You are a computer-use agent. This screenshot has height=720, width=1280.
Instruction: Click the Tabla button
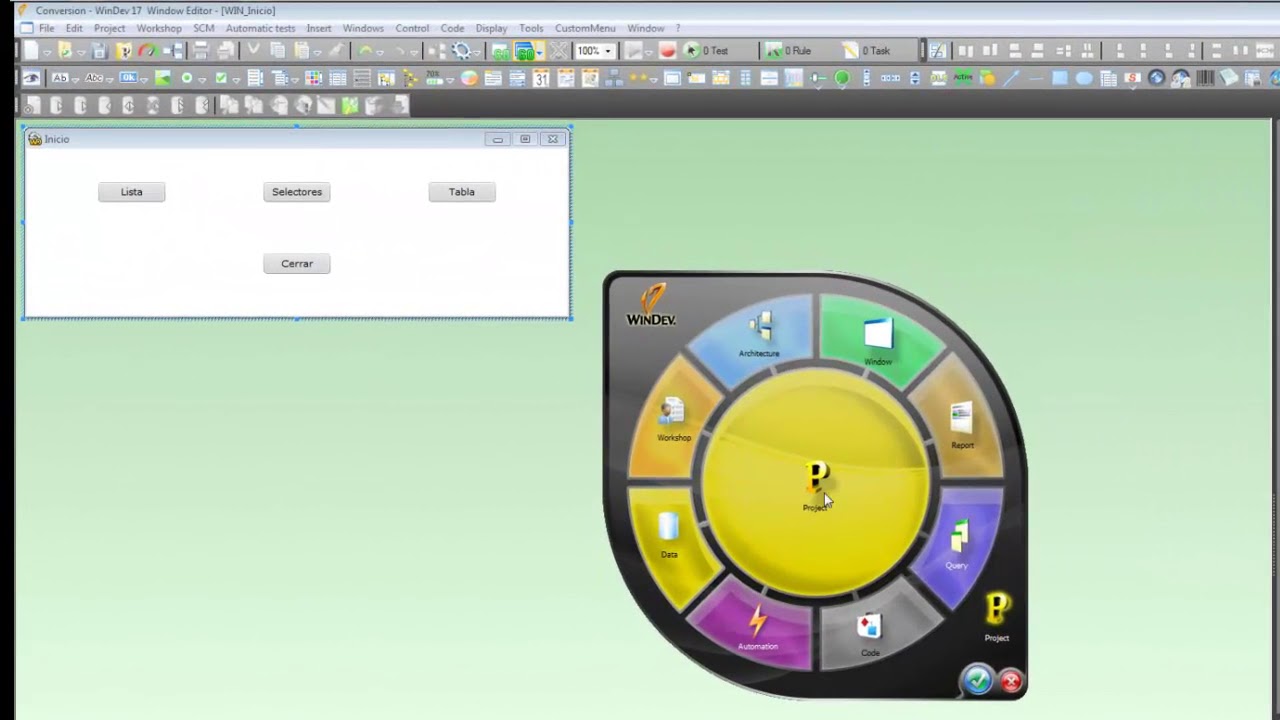pyautogui.click(x=462, y=192)
